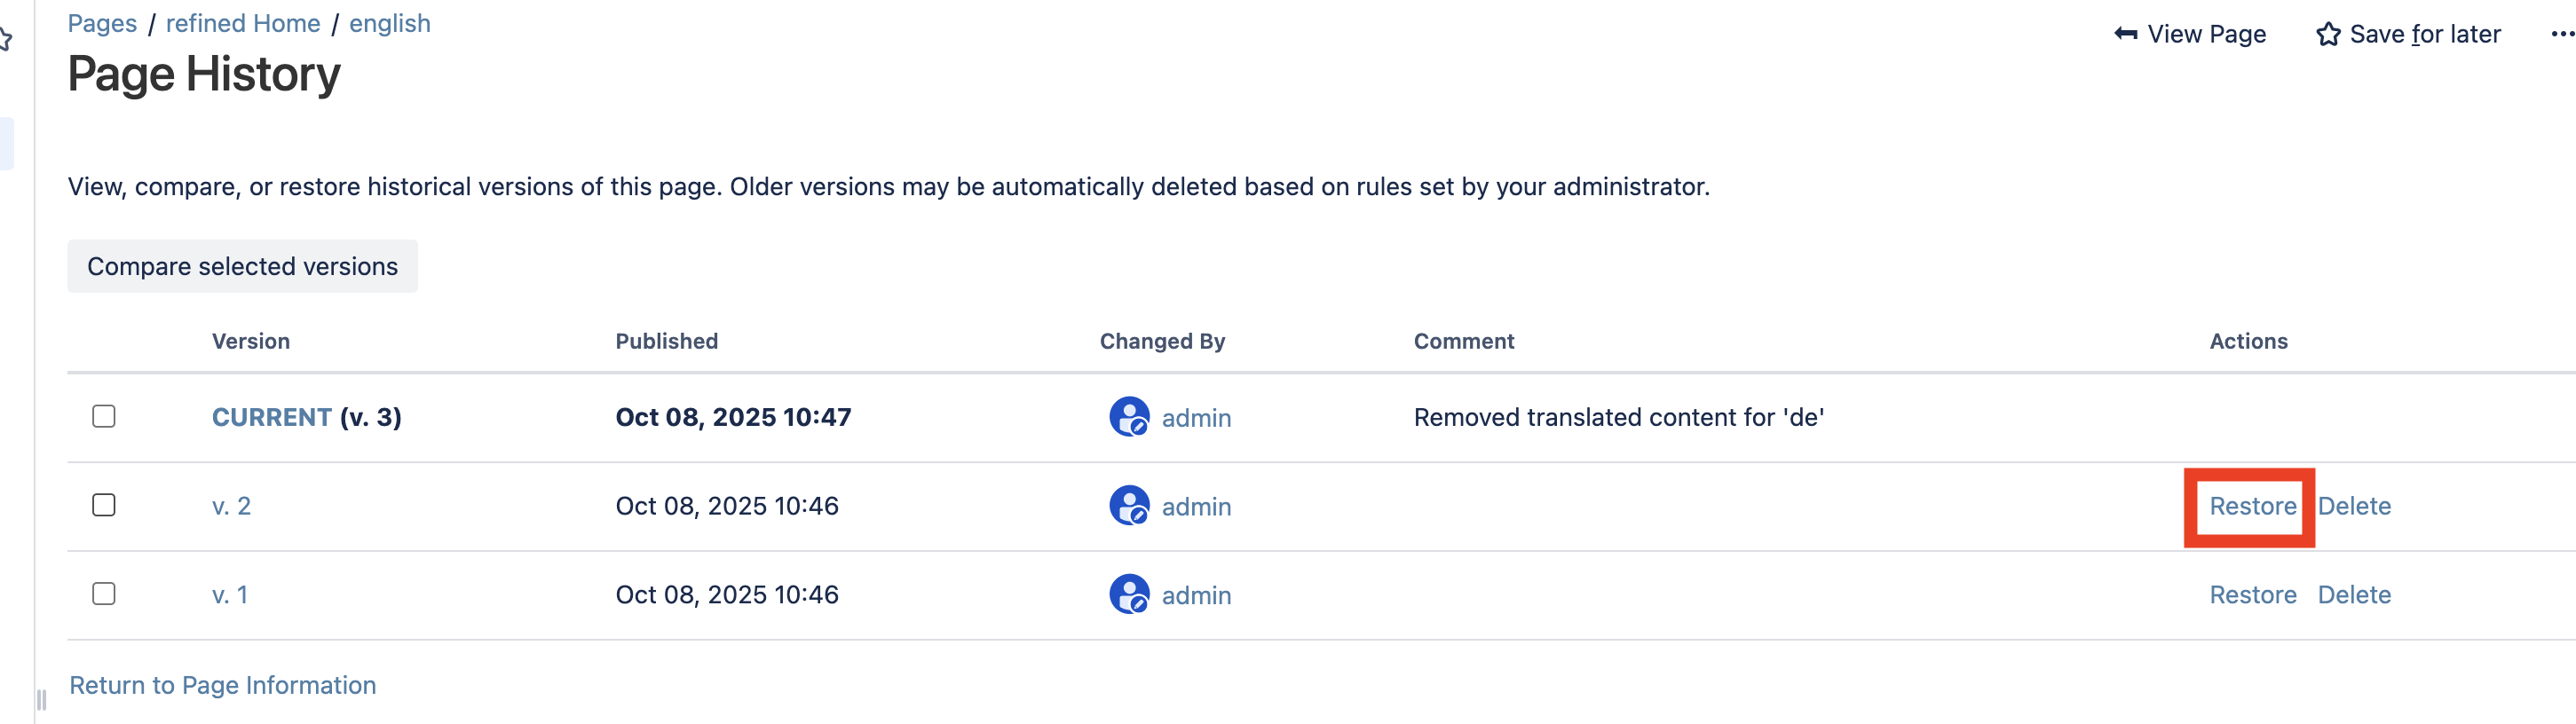Return to Page Information

pos(222,685)
